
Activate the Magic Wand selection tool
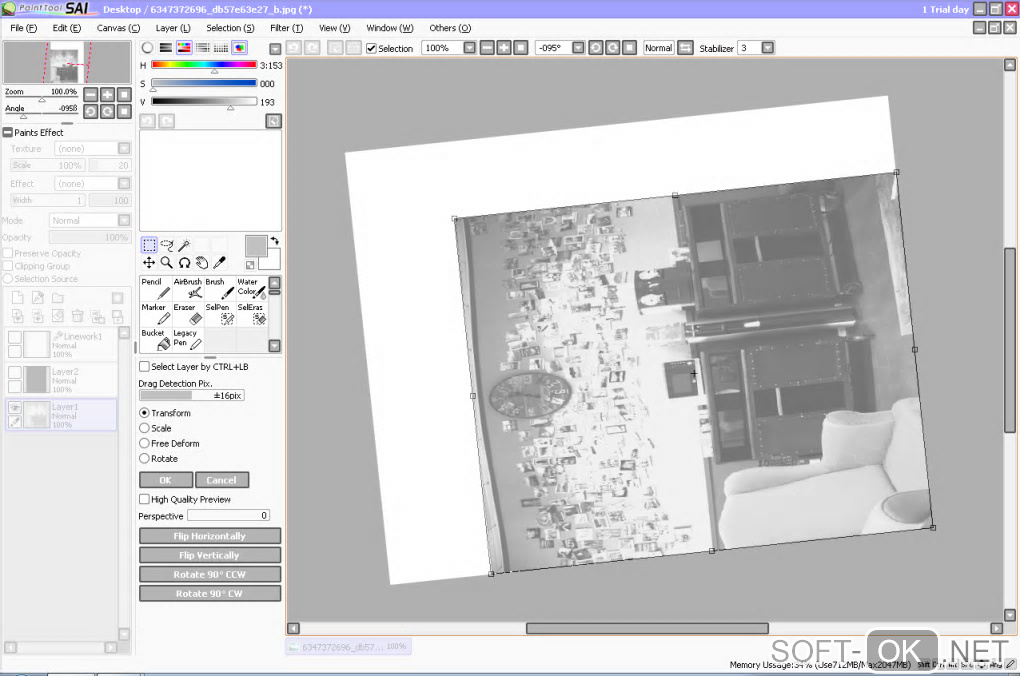(184, 245)
